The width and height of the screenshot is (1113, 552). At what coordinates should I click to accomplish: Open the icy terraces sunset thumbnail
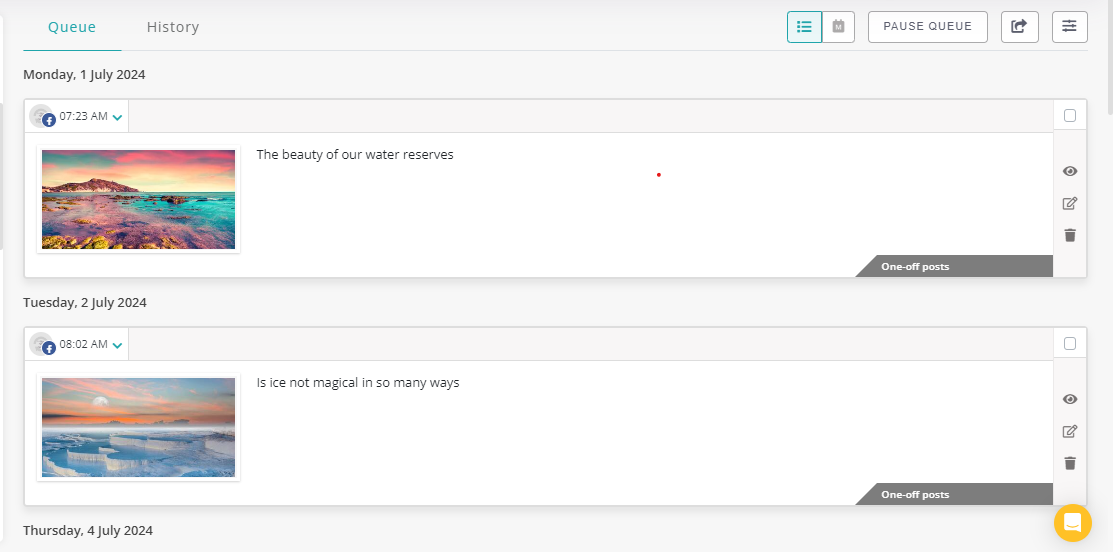point(138,427)
